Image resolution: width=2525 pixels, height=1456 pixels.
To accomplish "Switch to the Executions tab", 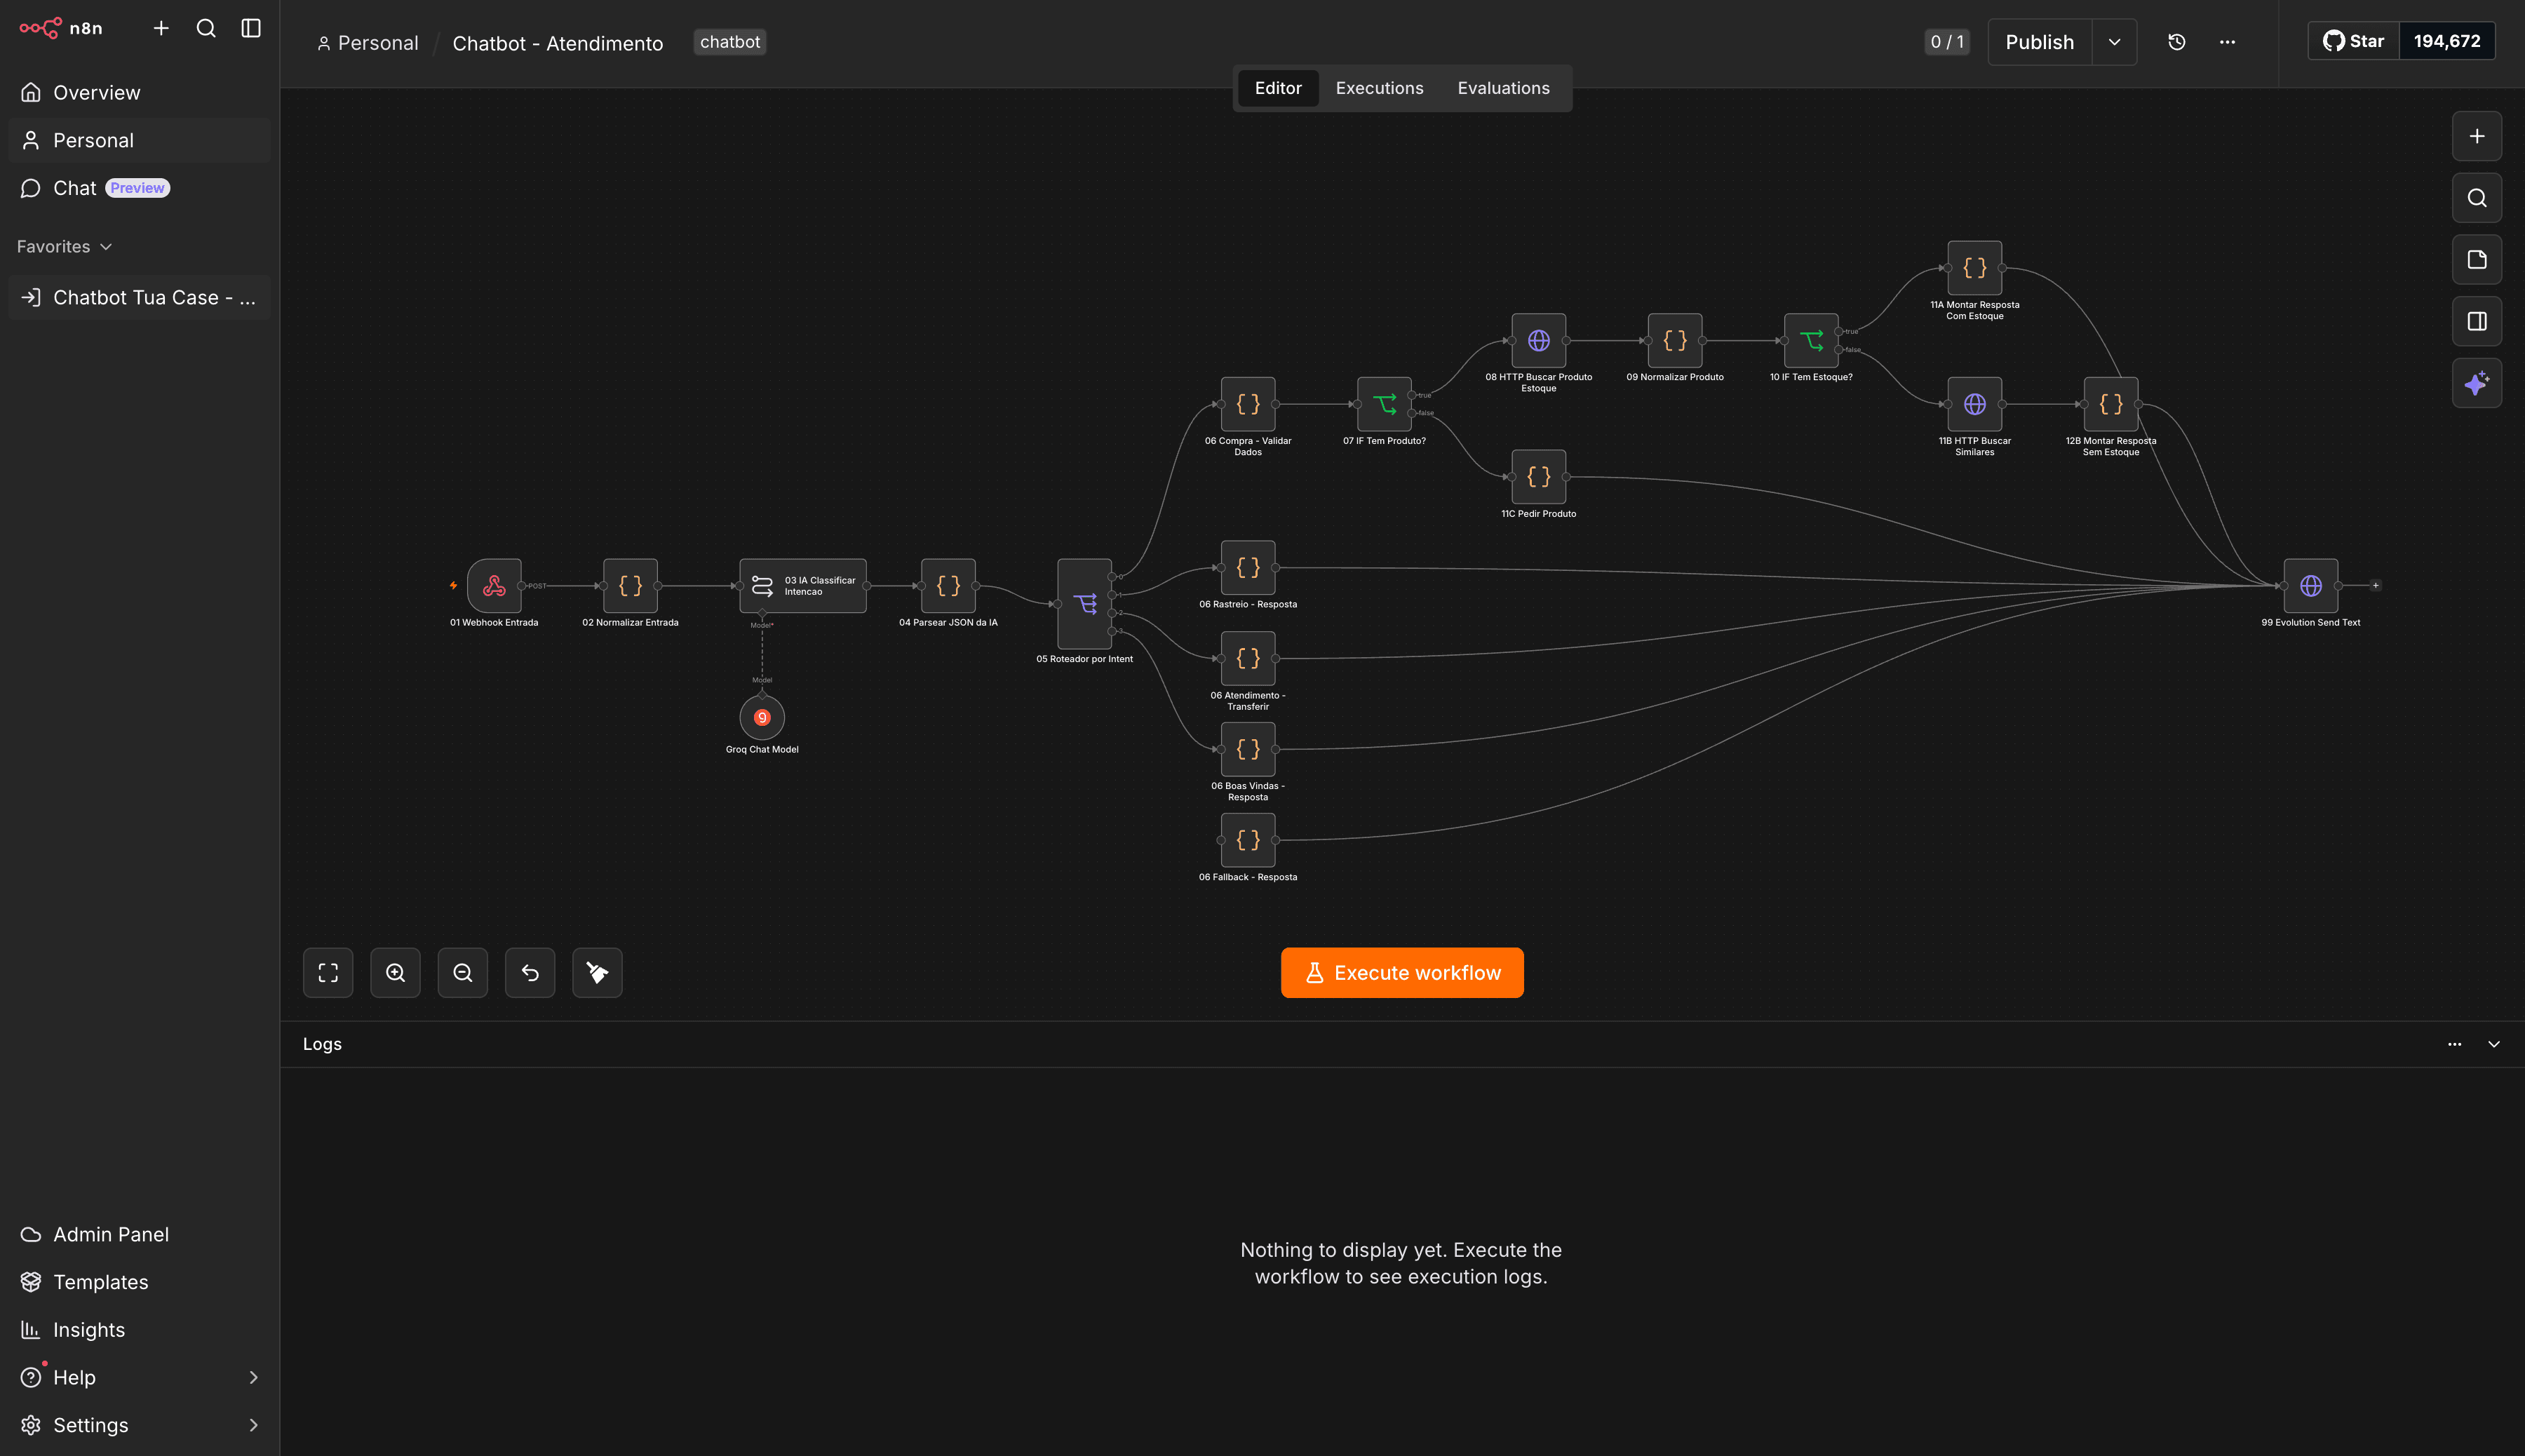I will (1379, 88).
